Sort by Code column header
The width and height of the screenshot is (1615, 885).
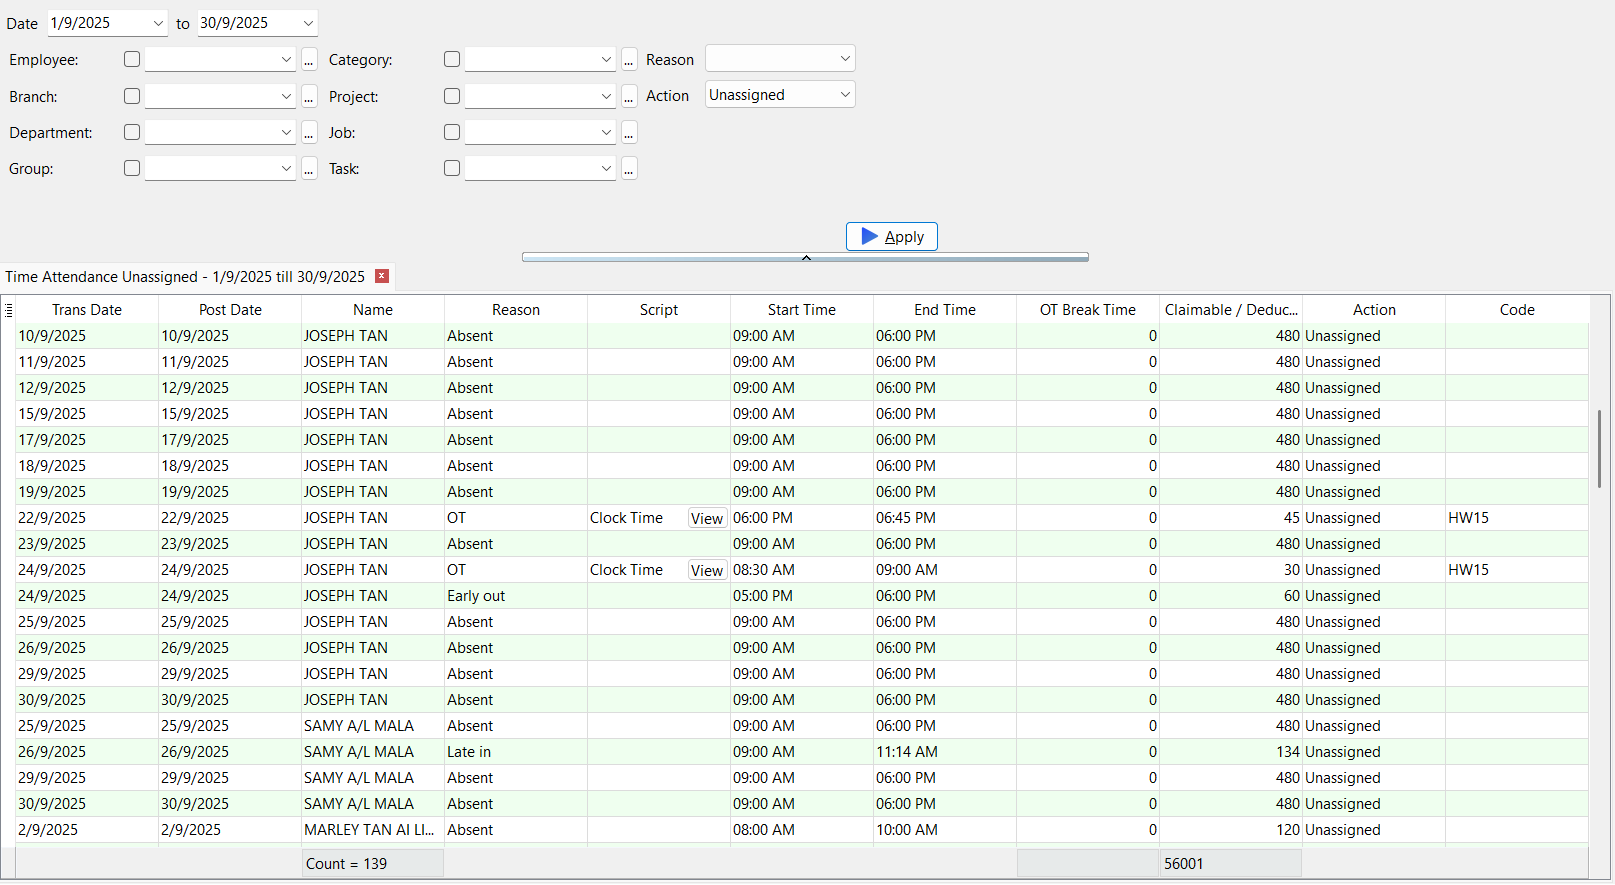point(1517,310)
